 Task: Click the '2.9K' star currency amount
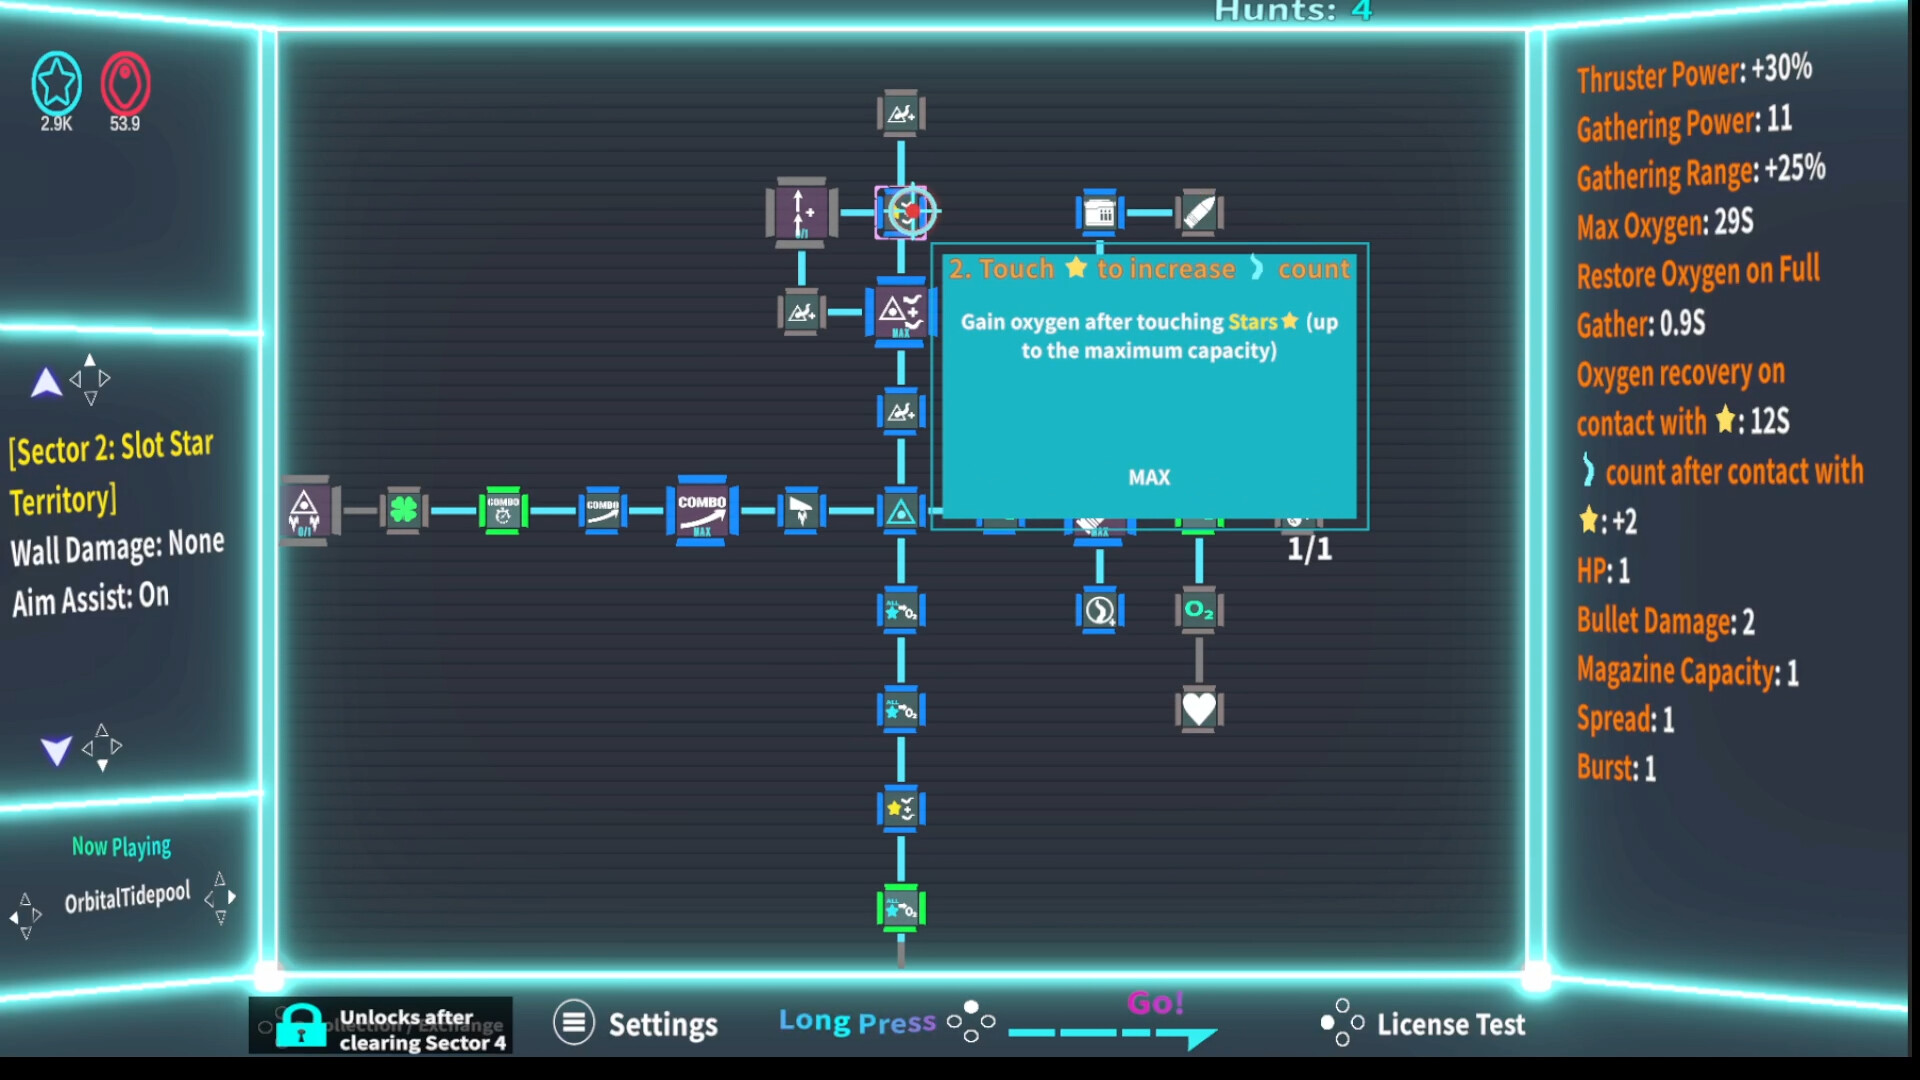[x=56, y=124]
